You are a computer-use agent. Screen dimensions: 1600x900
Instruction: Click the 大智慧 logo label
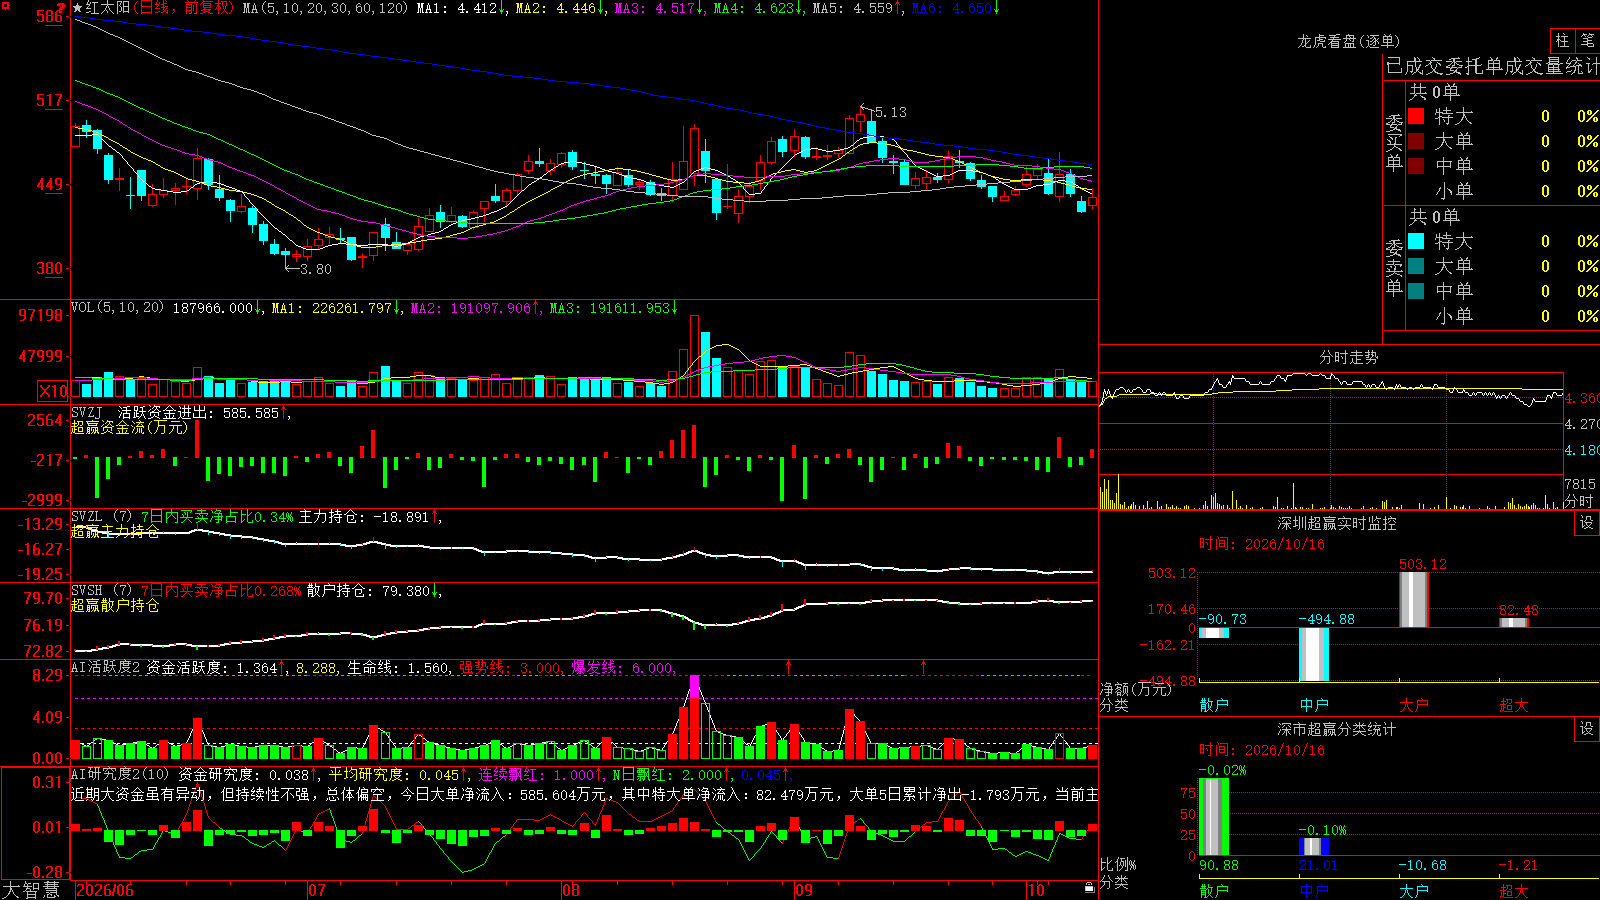coord(31,890)
